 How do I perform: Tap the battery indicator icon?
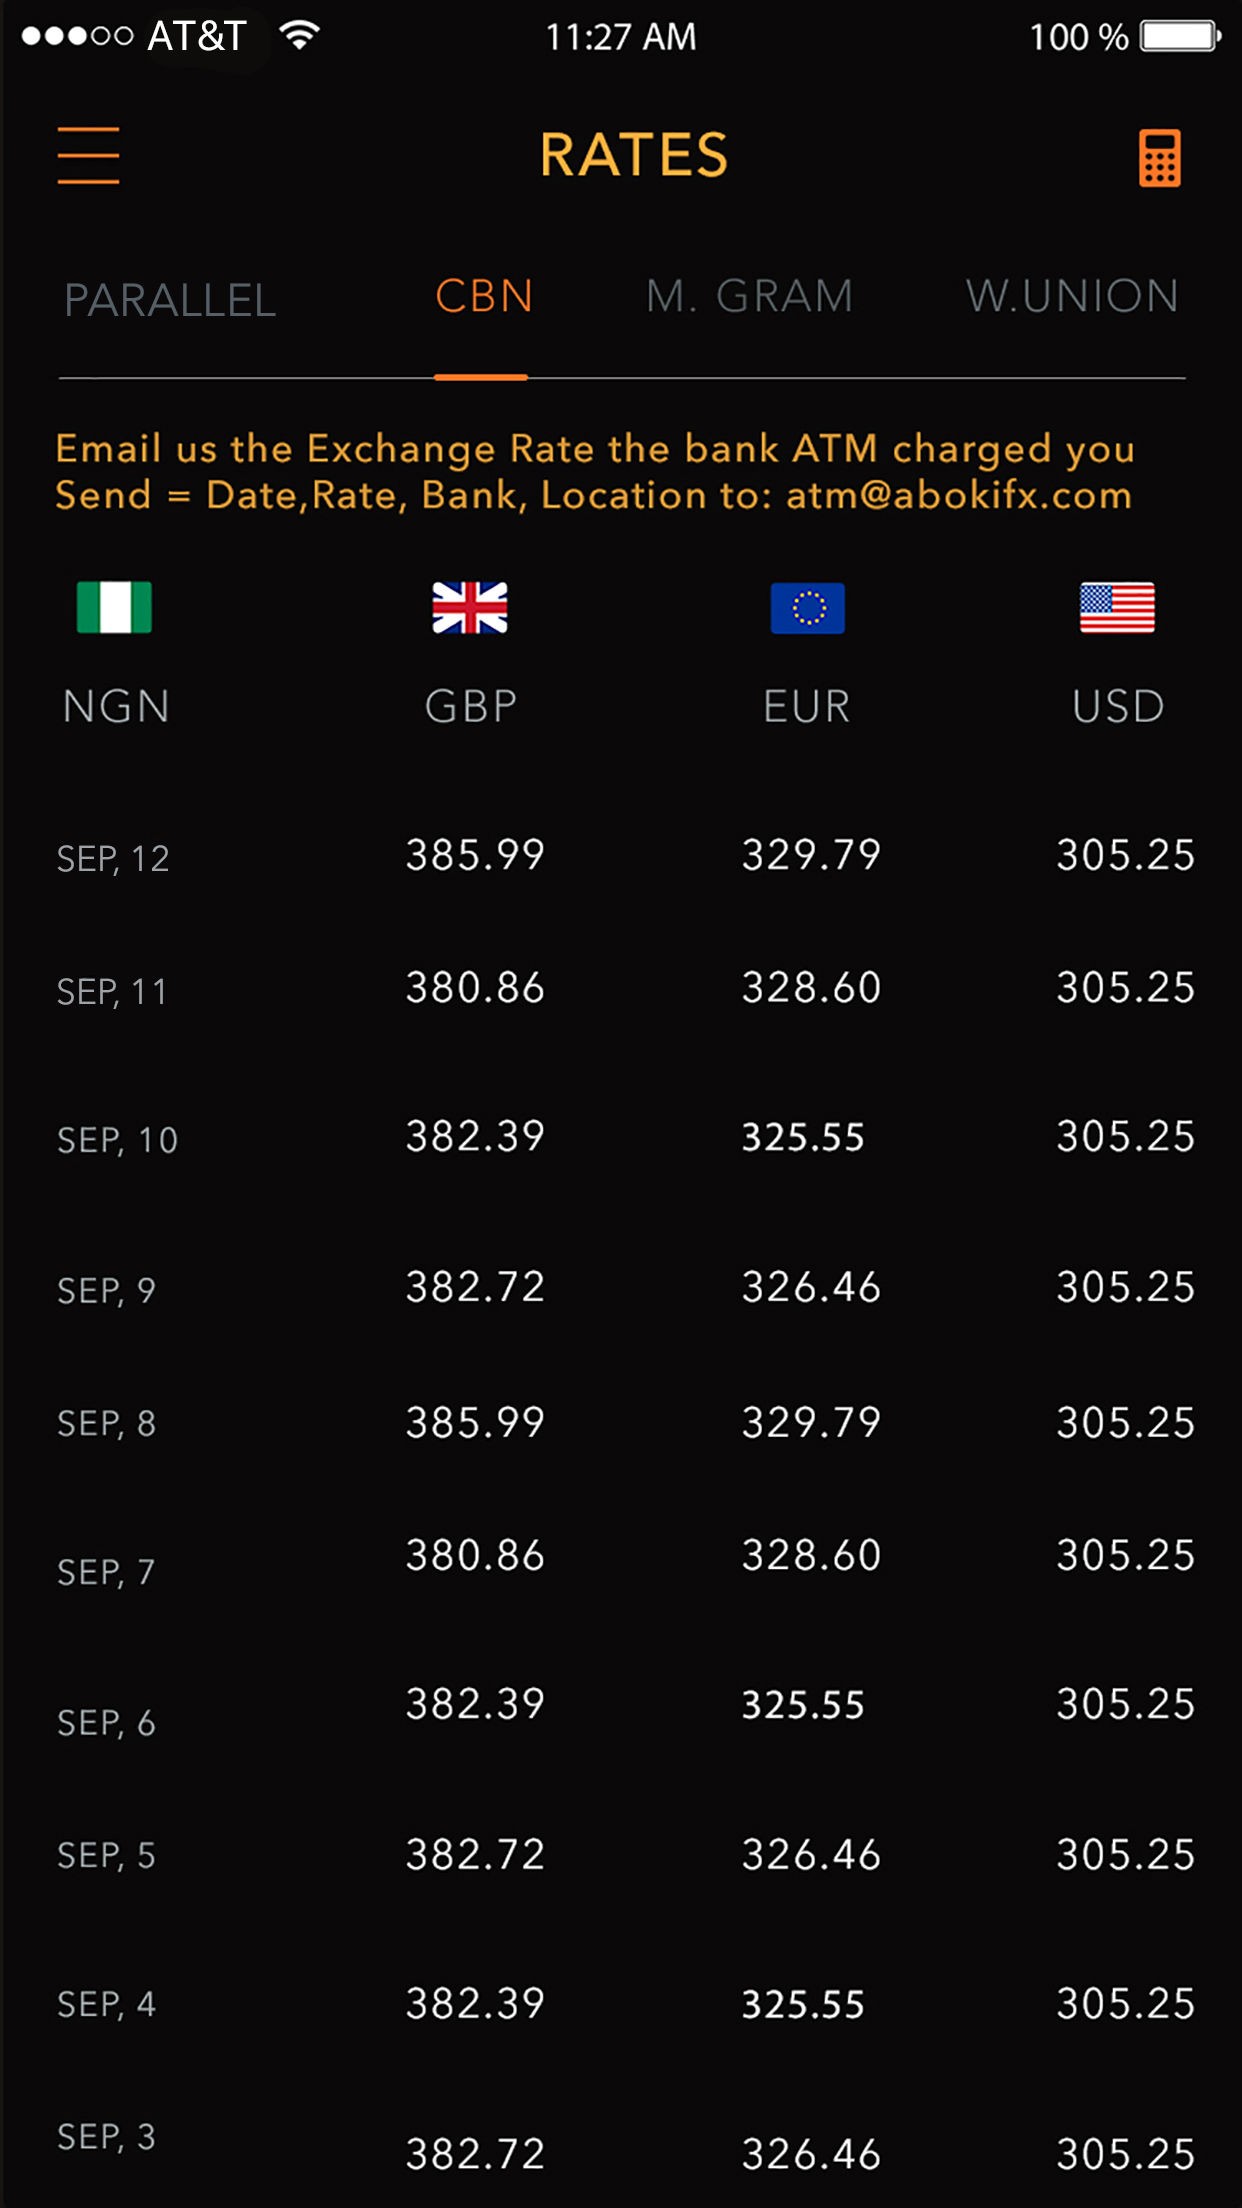[x=1180, y=37]
